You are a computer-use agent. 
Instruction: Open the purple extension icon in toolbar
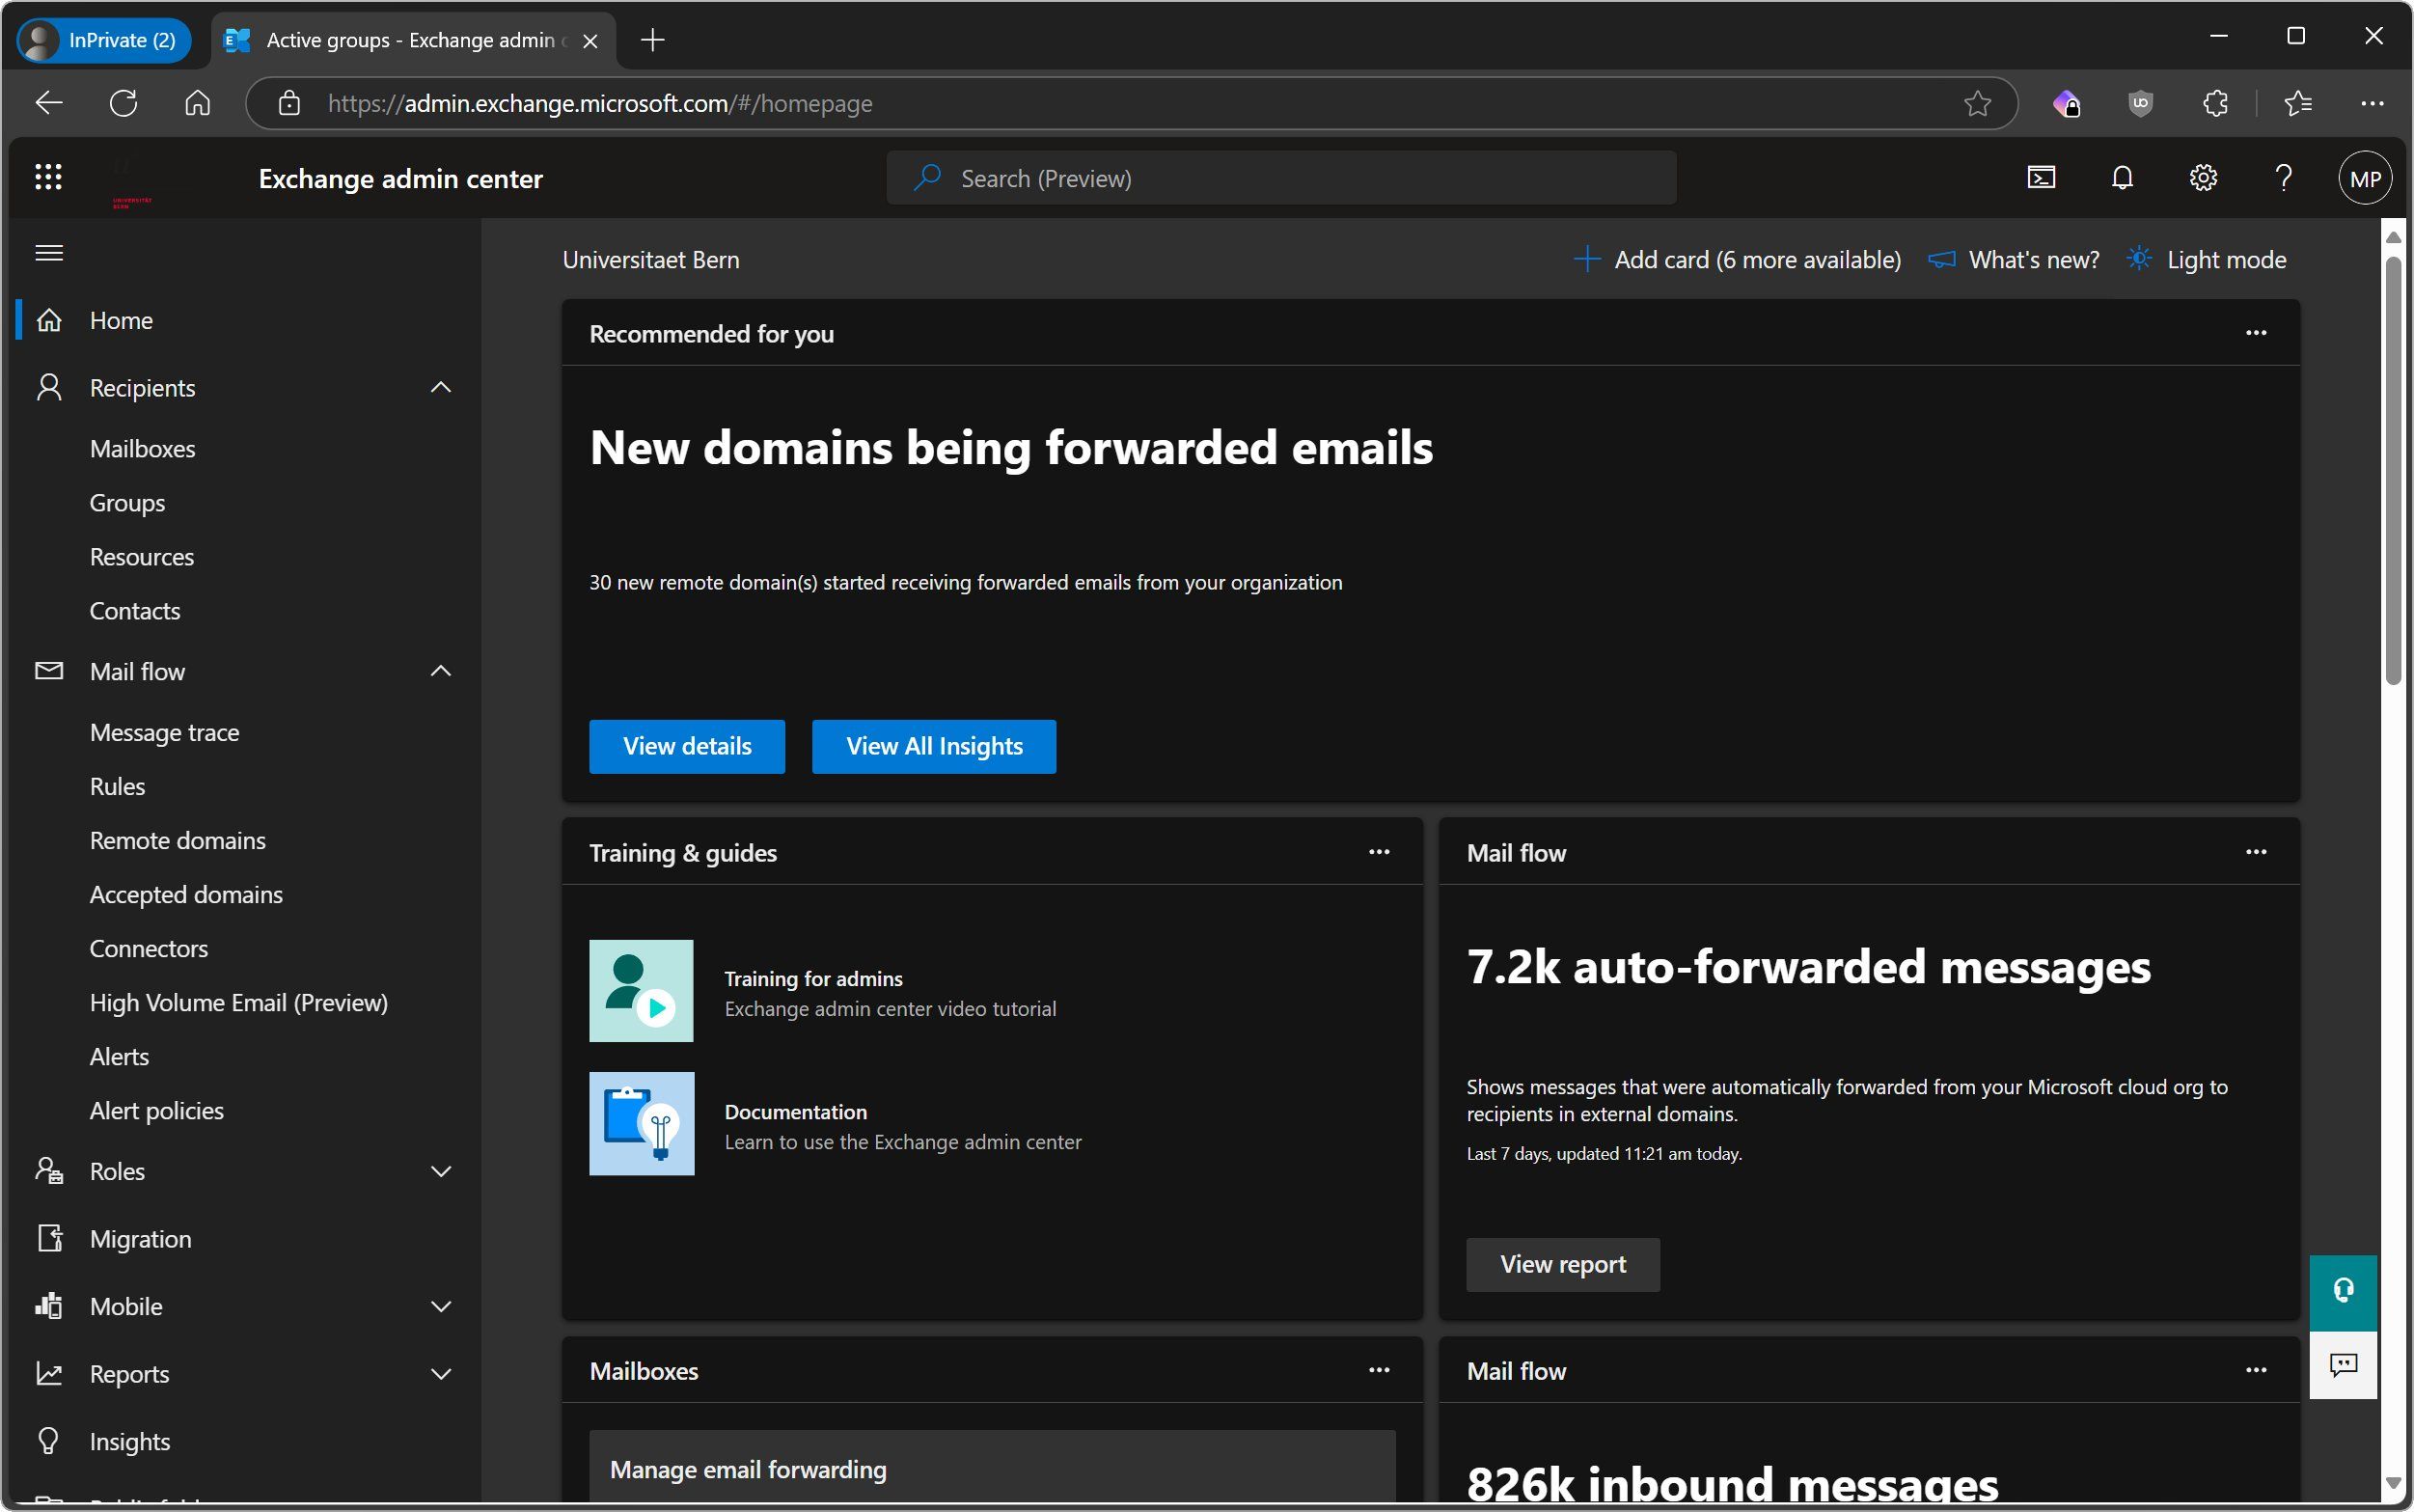[2066, 103]
